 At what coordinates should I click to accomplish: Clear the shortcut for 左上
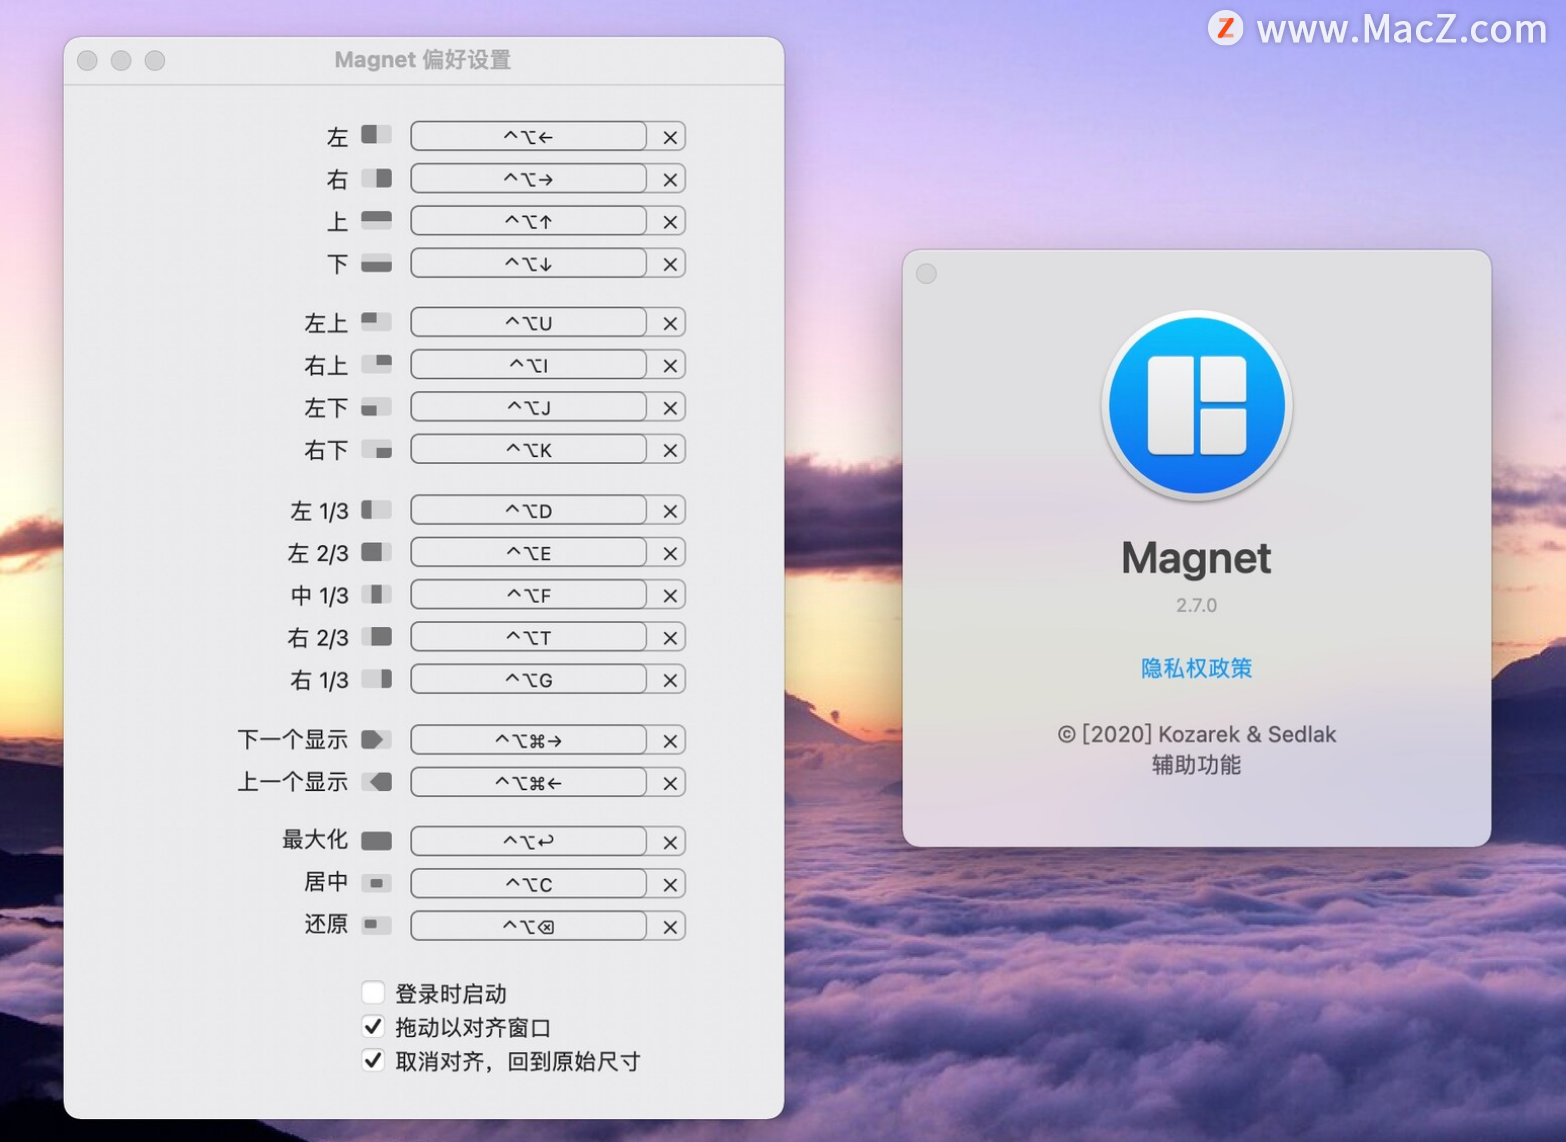point(670,323)
